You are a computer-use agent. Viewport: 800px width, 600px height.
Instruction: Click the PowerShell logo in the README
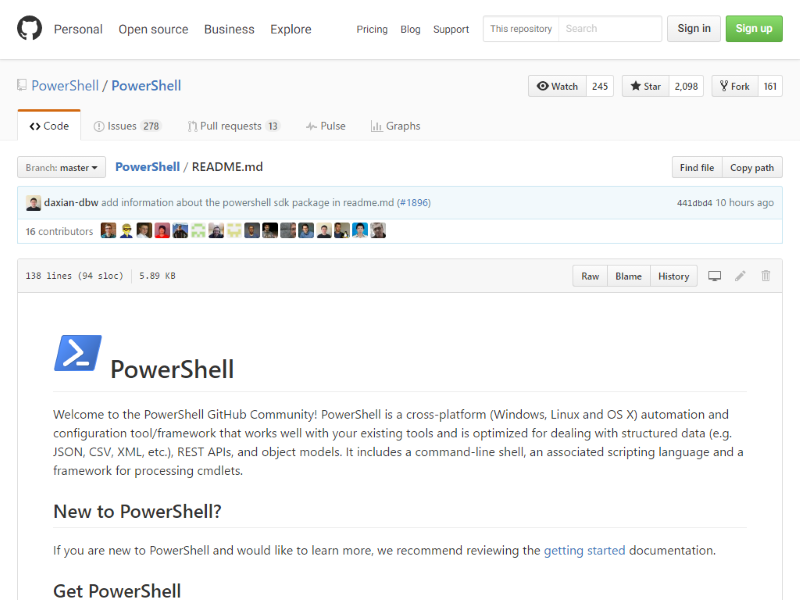tap(79, 352)
